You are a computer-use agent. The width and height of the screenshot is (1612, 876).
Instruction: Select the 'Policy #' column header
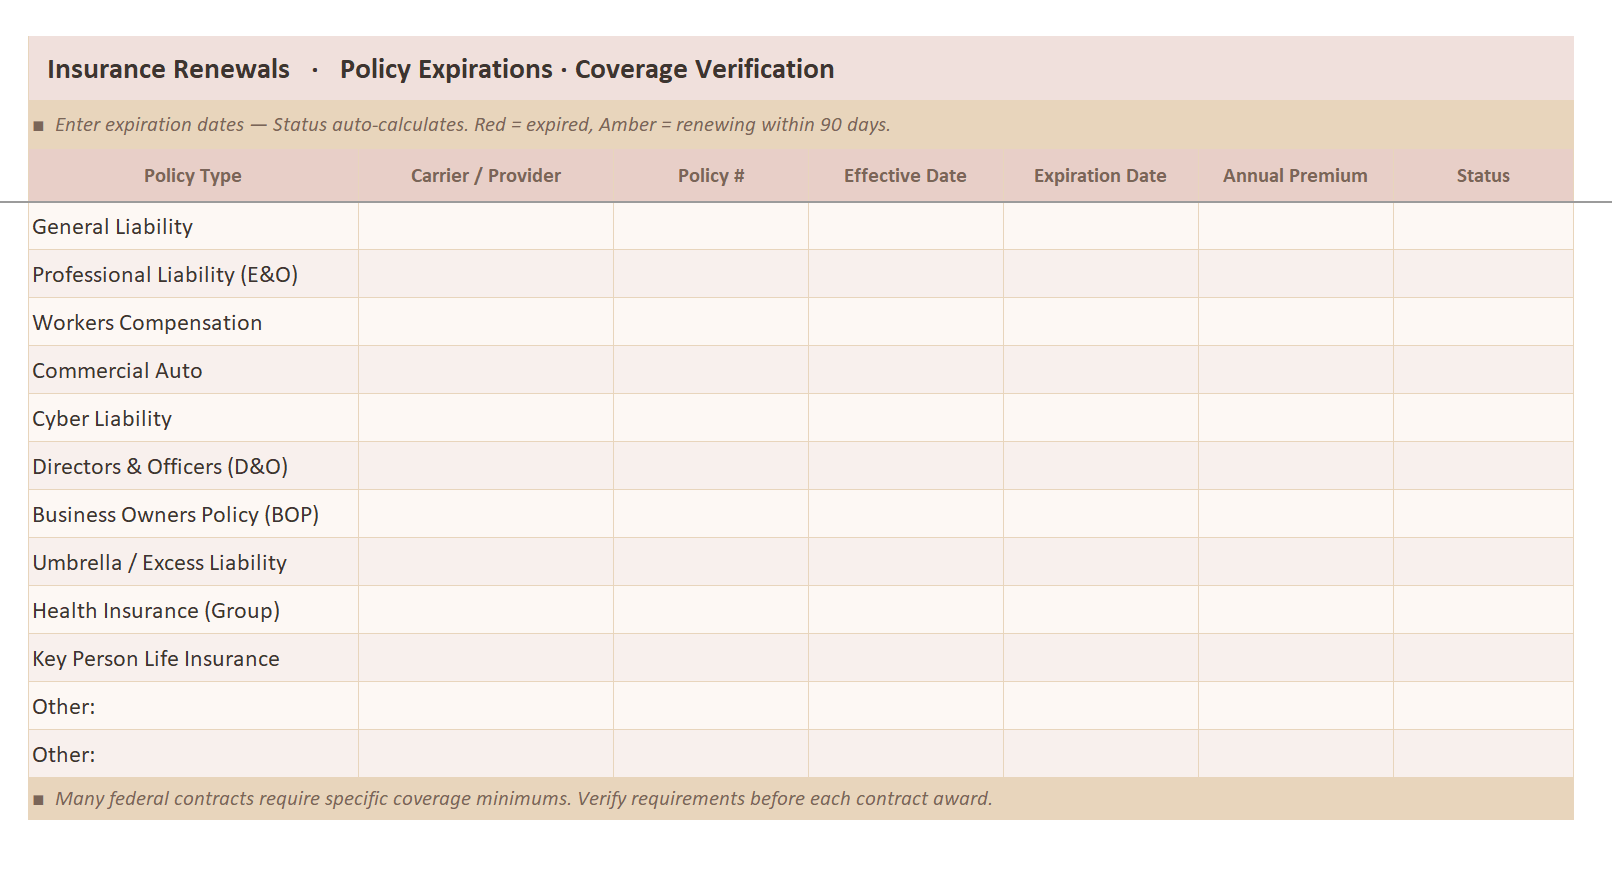[x=711, y=176]
